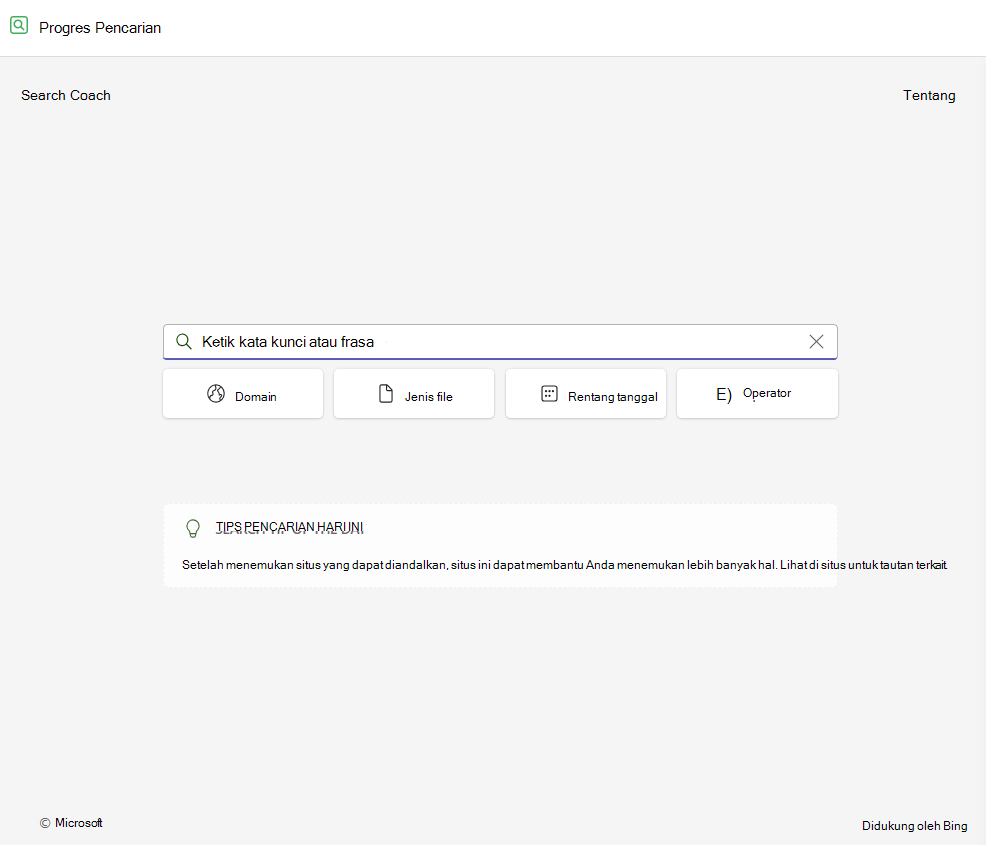The image size is (986, 845).
Task: Click the green Search Progress app icon
Action: click(x=19, y=25)
